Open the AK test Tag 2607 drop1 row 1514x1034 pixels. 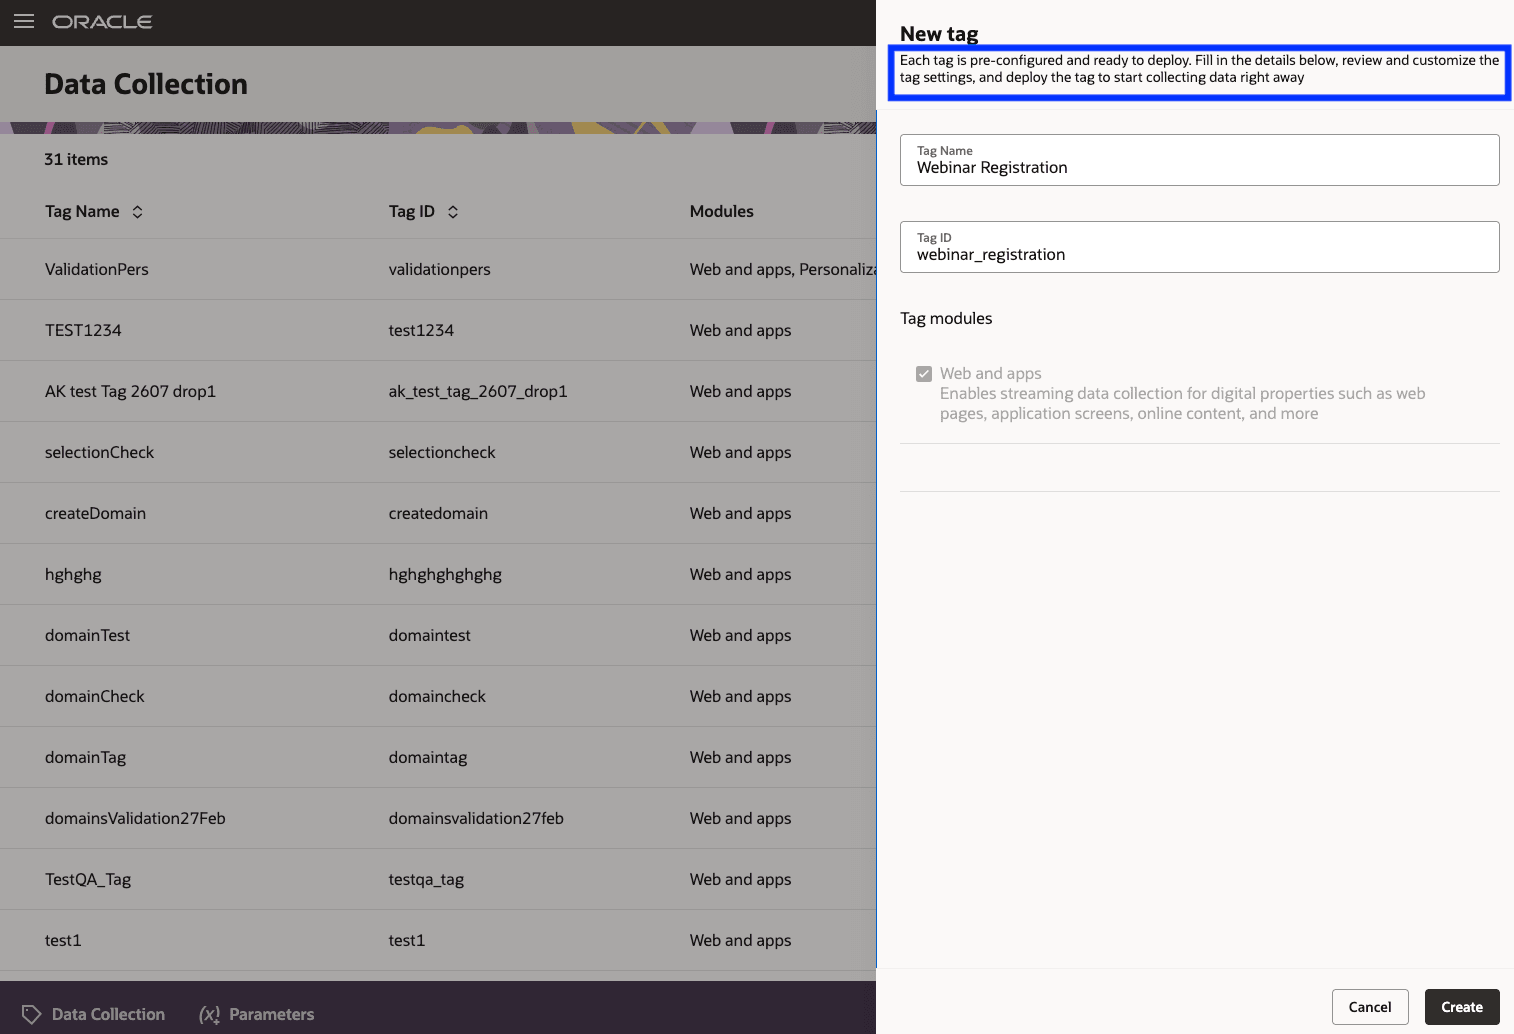click(438, 391)
